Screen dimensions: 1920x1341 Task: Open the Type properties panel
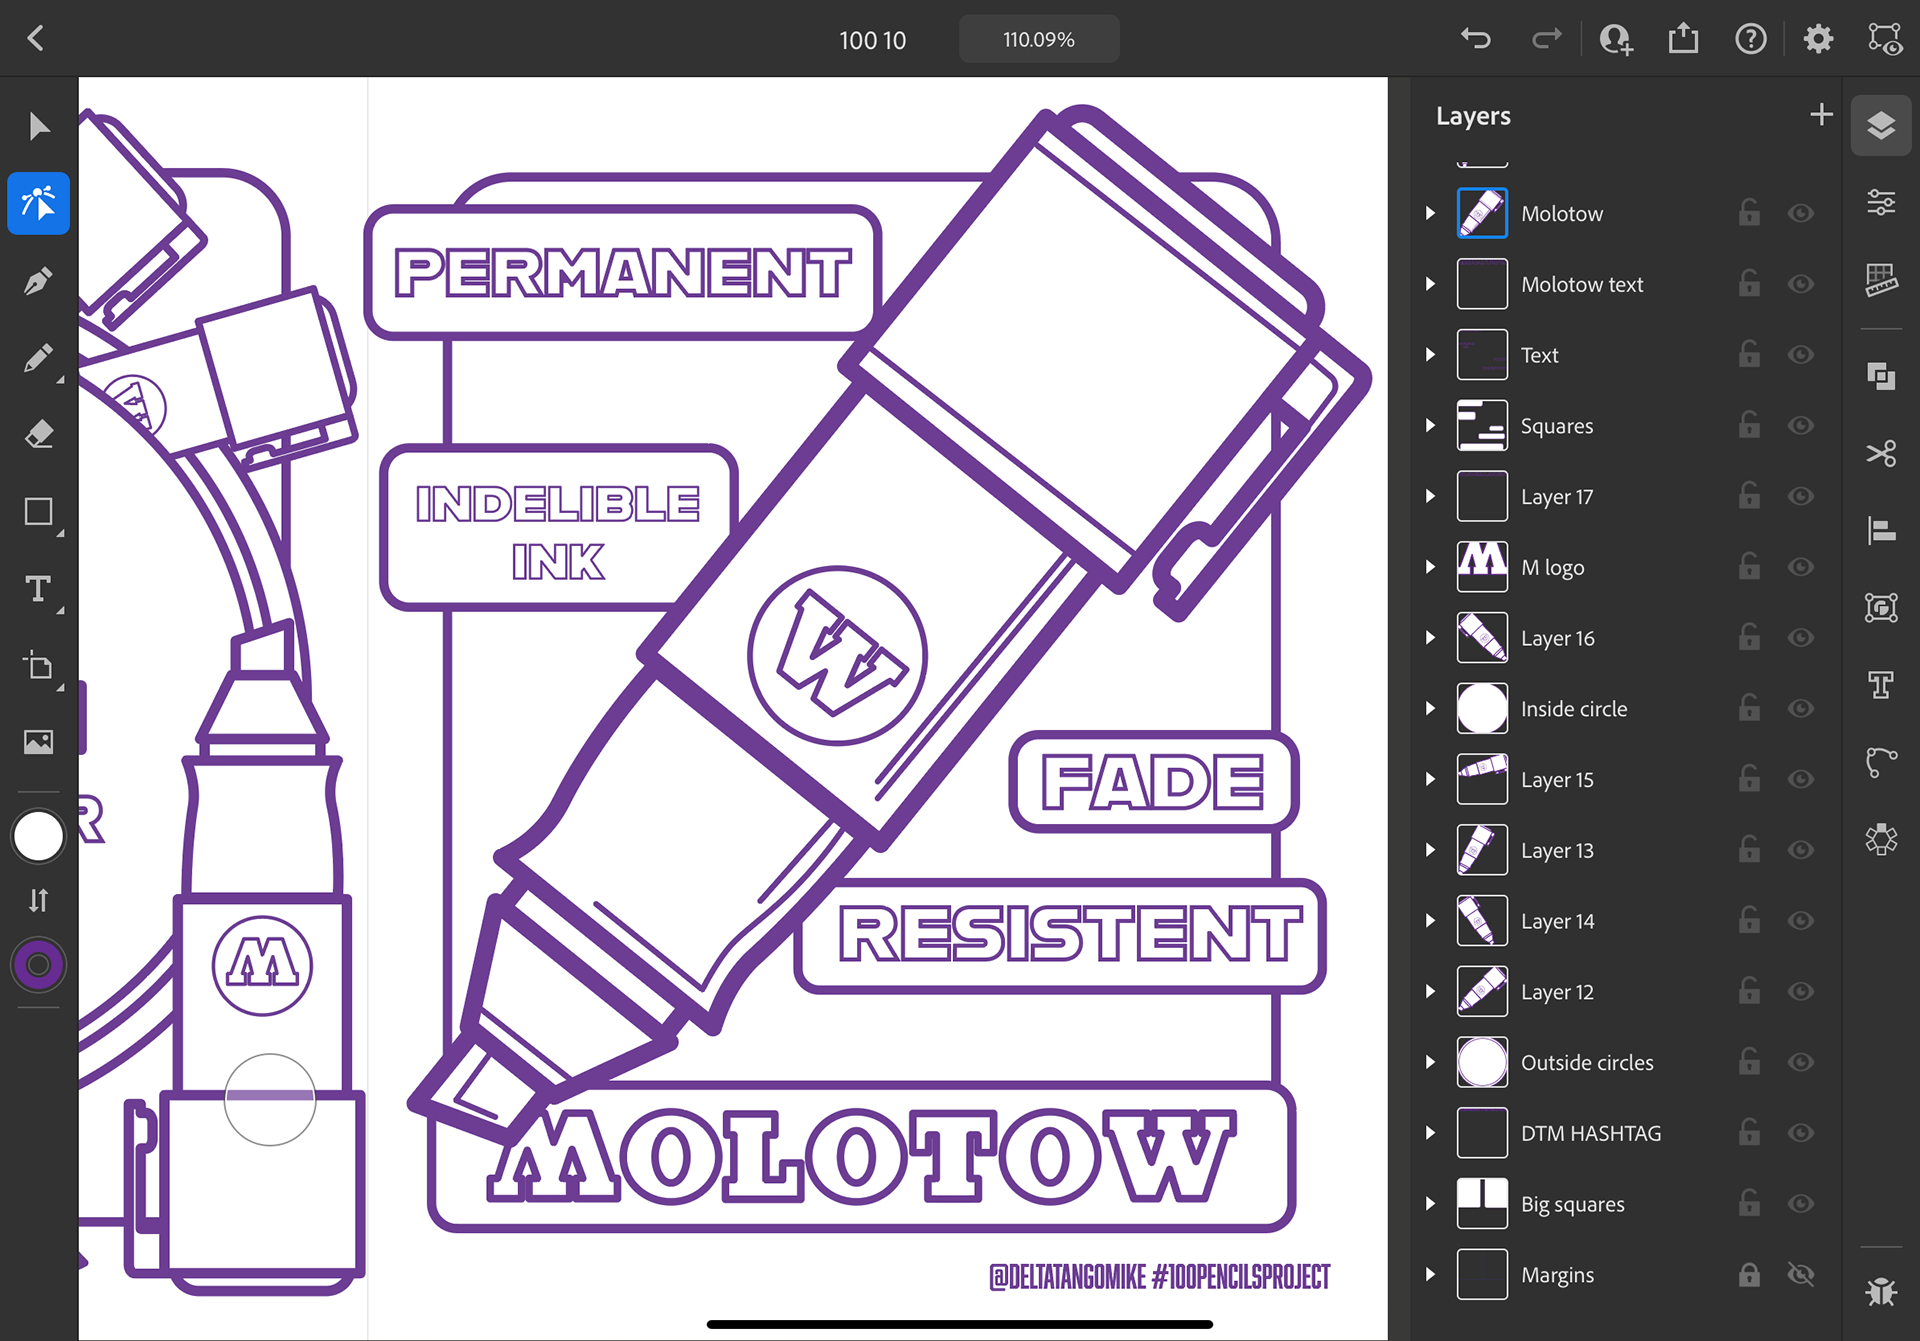pyautogui.click(x=1881, y=685)
